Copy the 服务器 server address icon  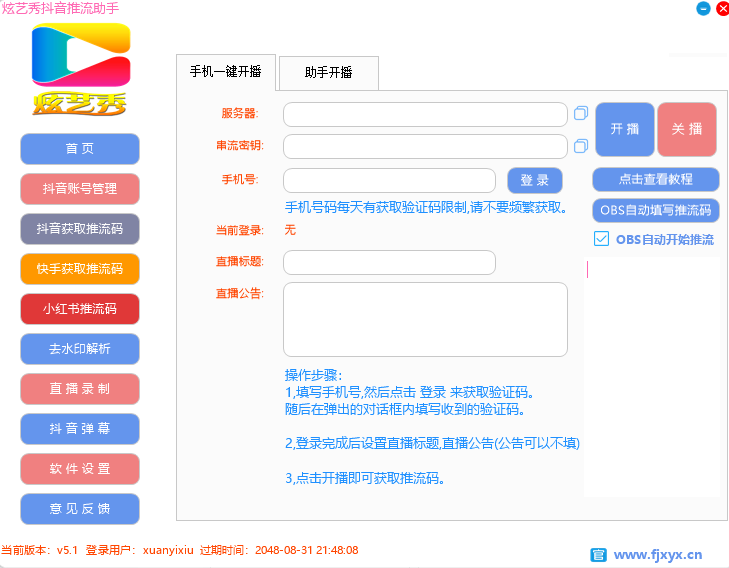pos(581,113)
